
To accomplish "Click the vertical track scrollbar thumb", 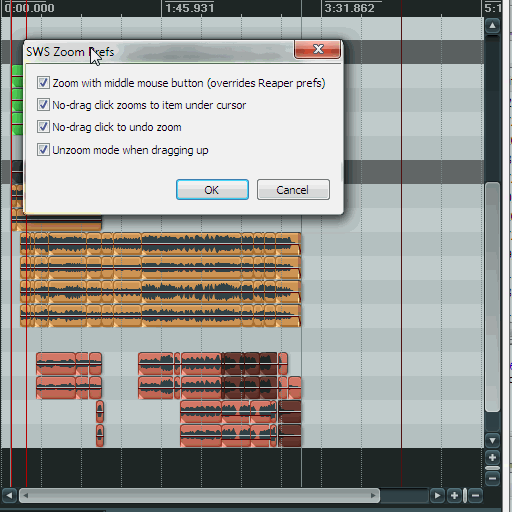I will tap(492, 297).
